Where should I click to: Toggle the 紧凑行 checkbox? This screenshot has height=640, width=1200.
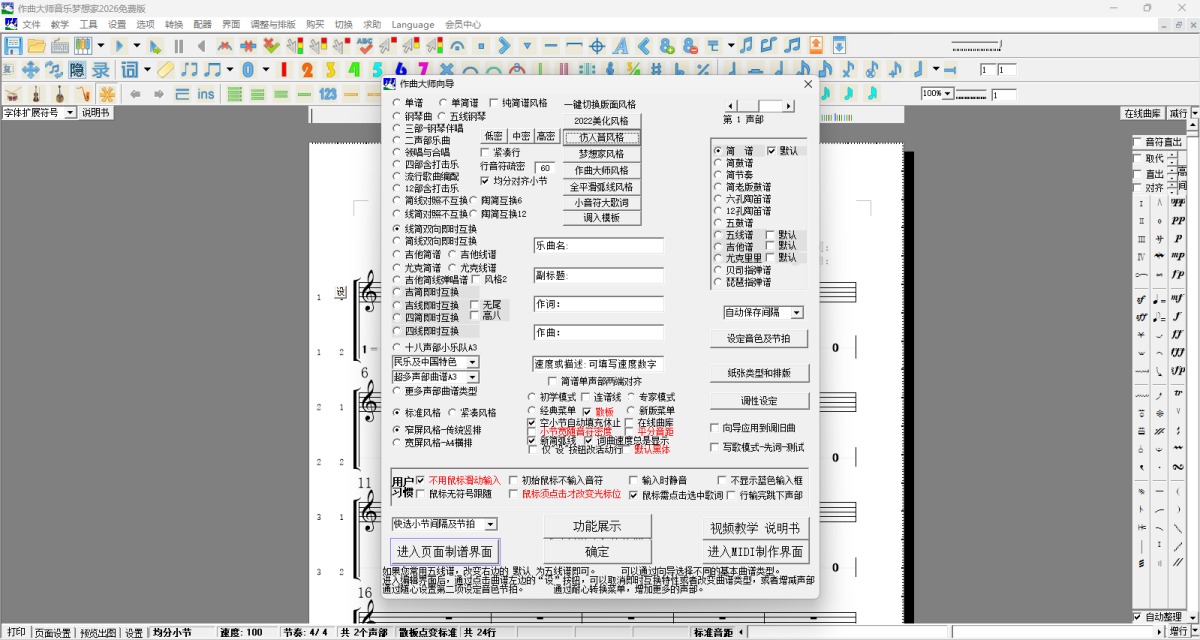486,152
